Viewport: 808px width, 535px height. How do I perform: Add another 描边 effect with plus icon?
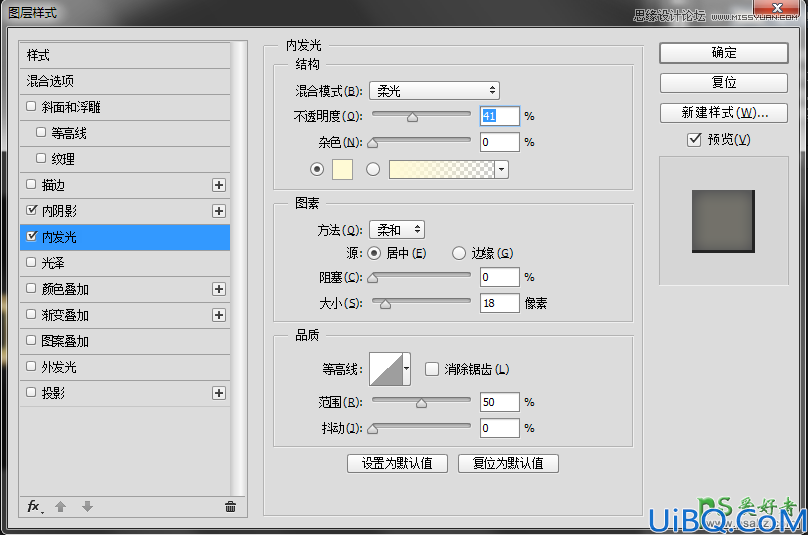[x=218, y=185]
